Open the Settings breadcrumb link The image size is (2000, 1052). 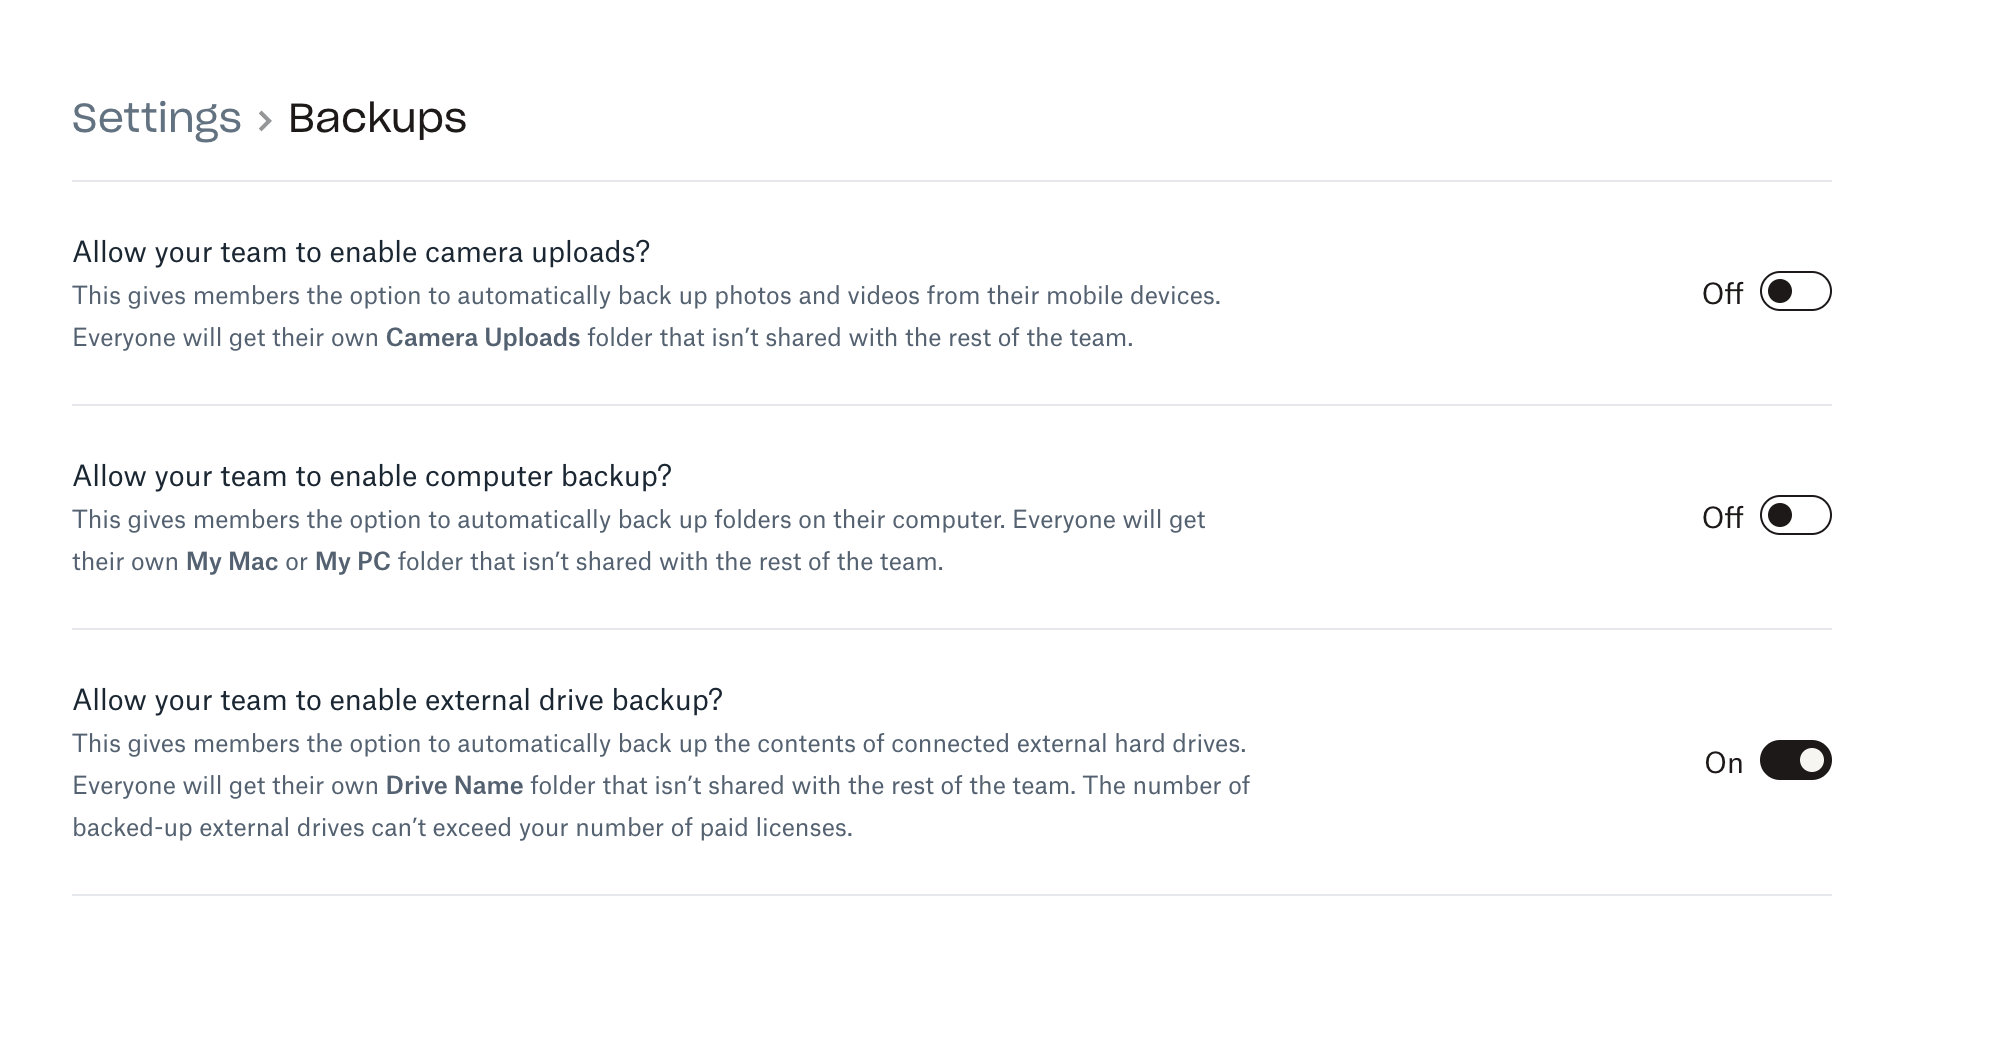(156, 118)
